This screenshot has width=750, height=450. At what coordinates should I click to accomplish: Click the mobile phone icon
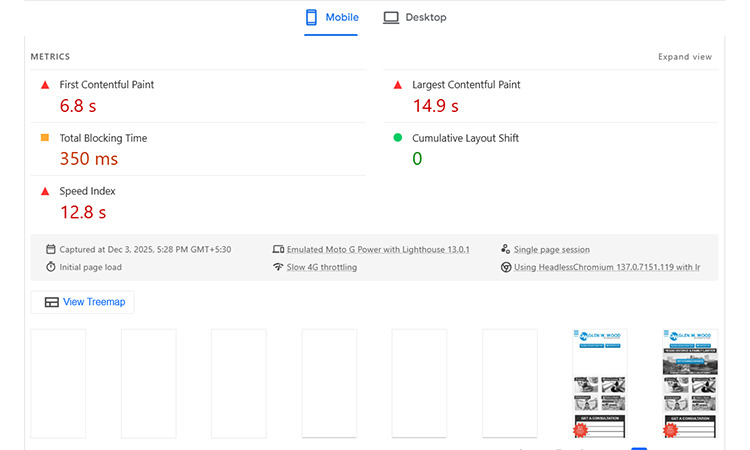click(312, 18)
